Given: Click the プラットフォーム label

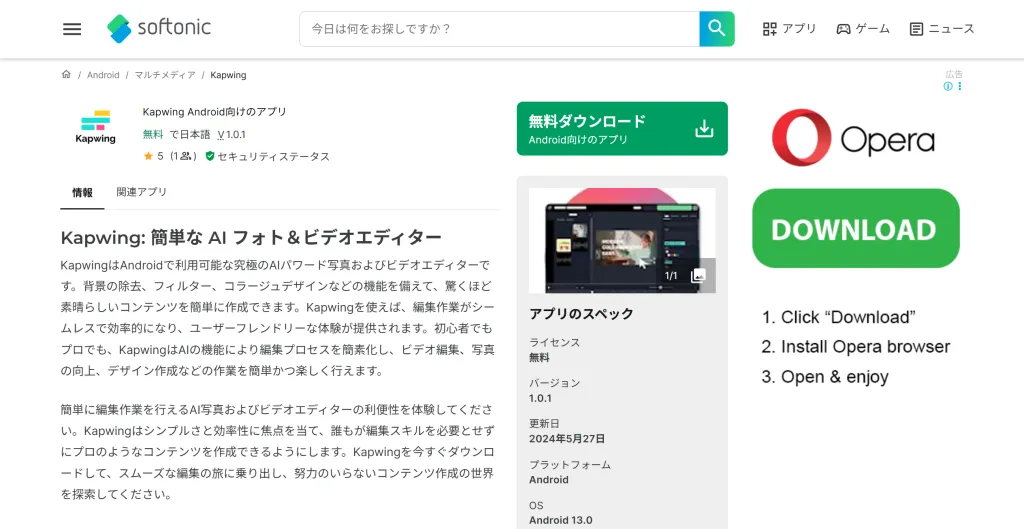Looking at the screenshot, I should point(569,464).
